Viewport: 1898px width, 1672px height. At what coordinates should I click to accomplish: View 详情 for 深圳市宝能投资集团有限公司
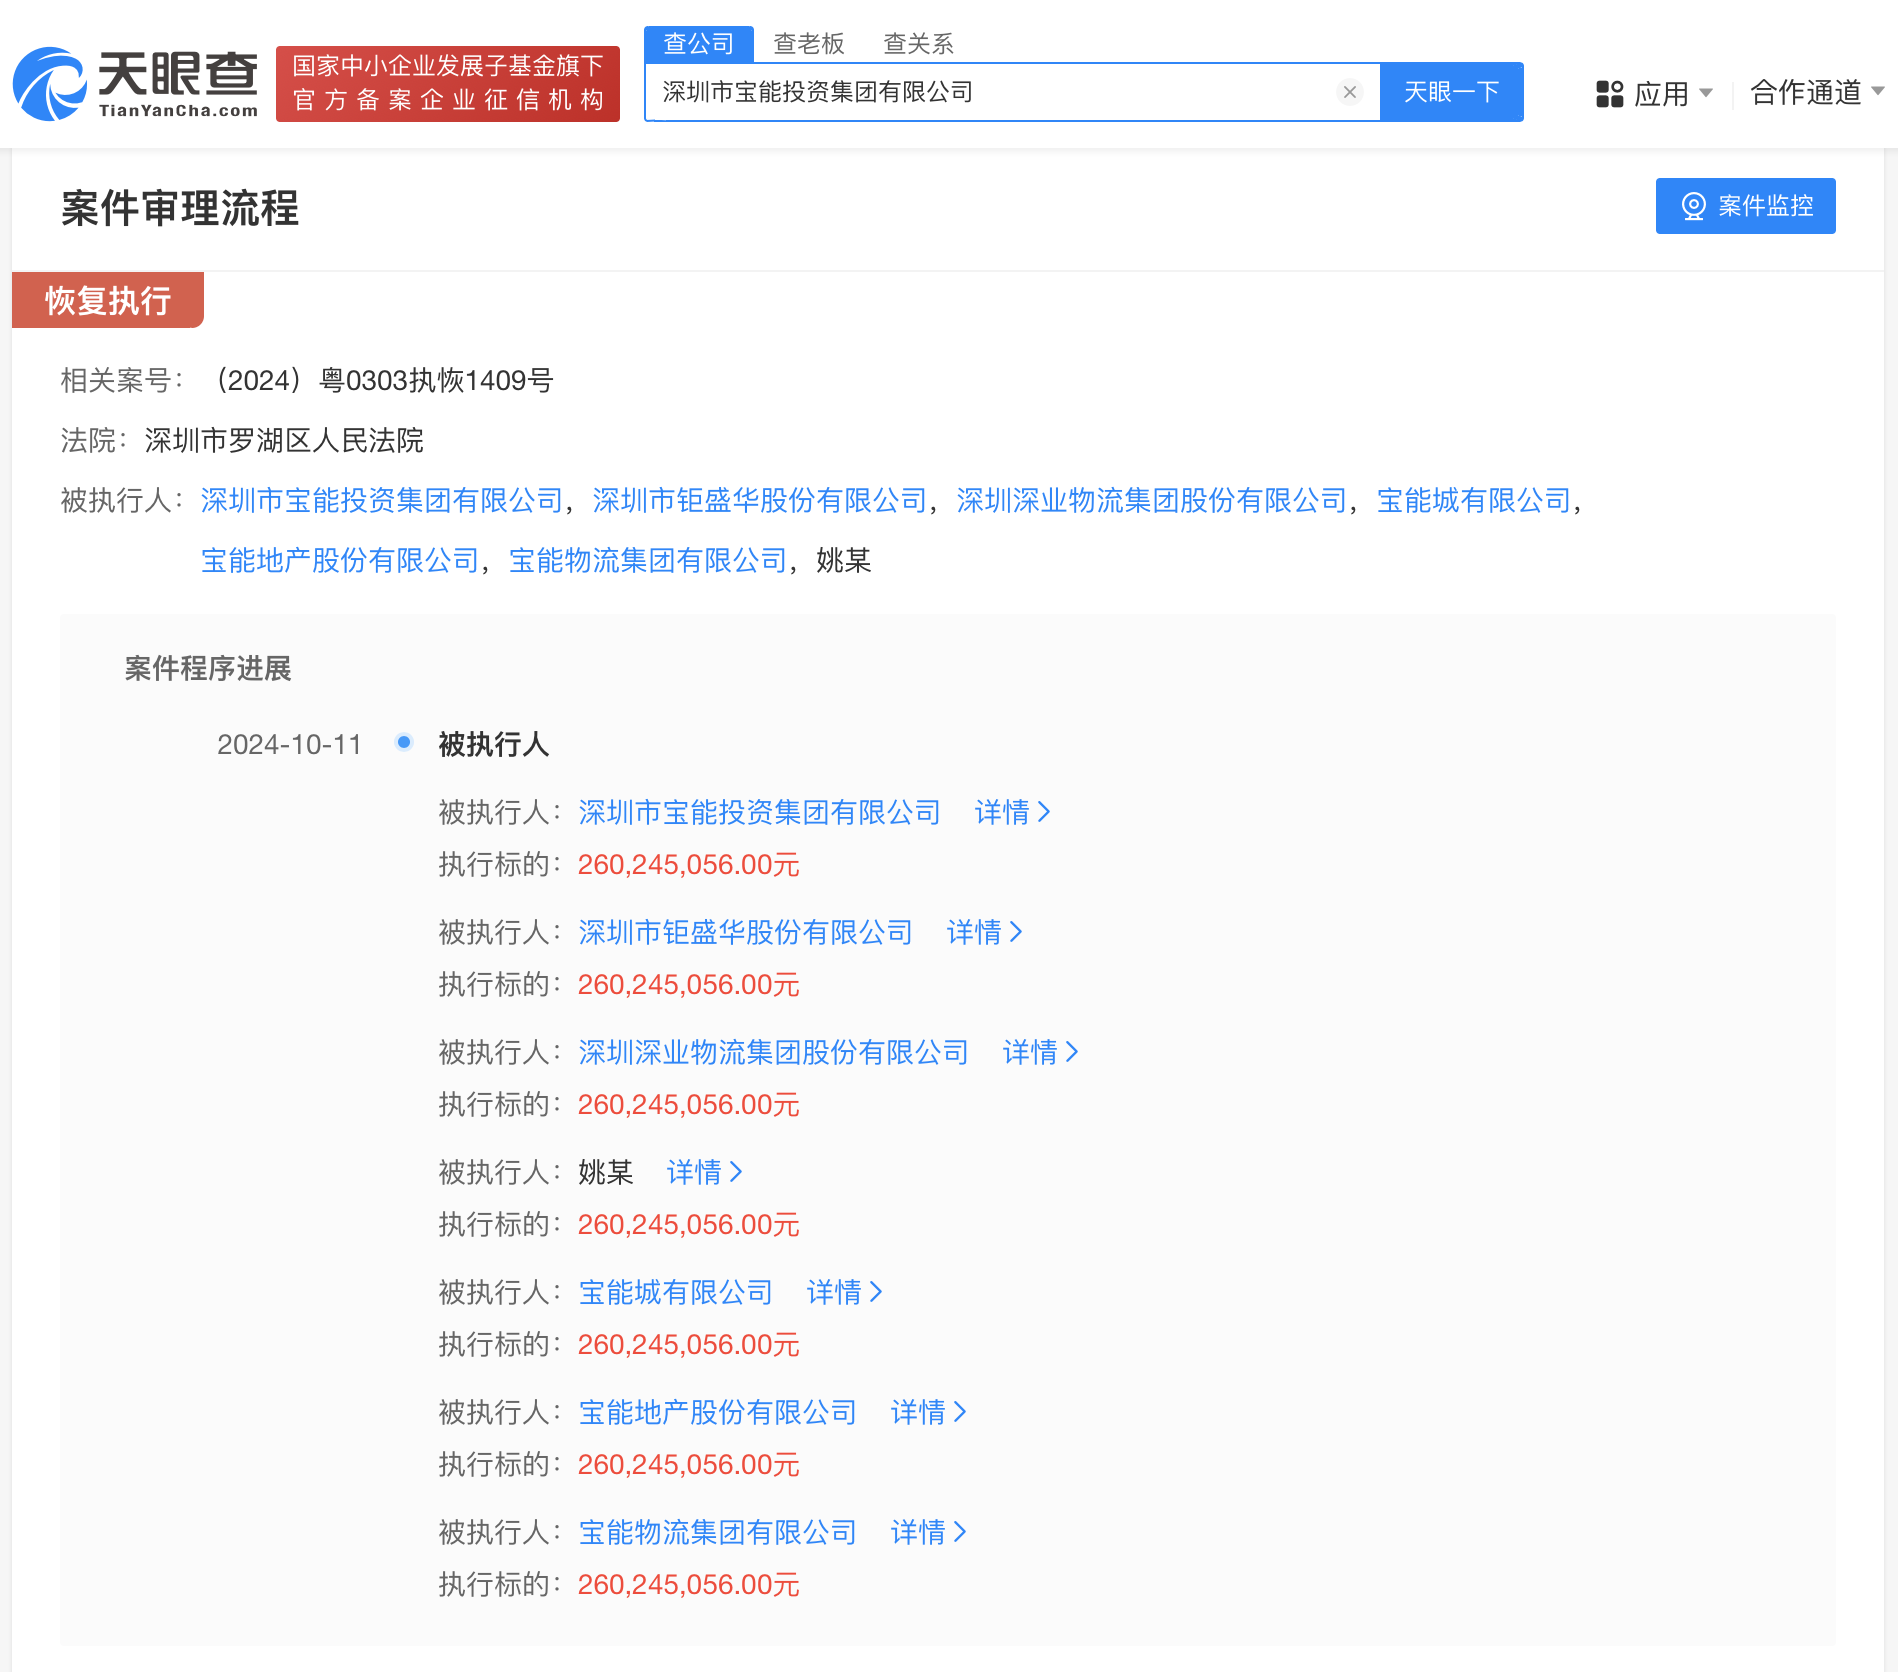click(1012, 812)
